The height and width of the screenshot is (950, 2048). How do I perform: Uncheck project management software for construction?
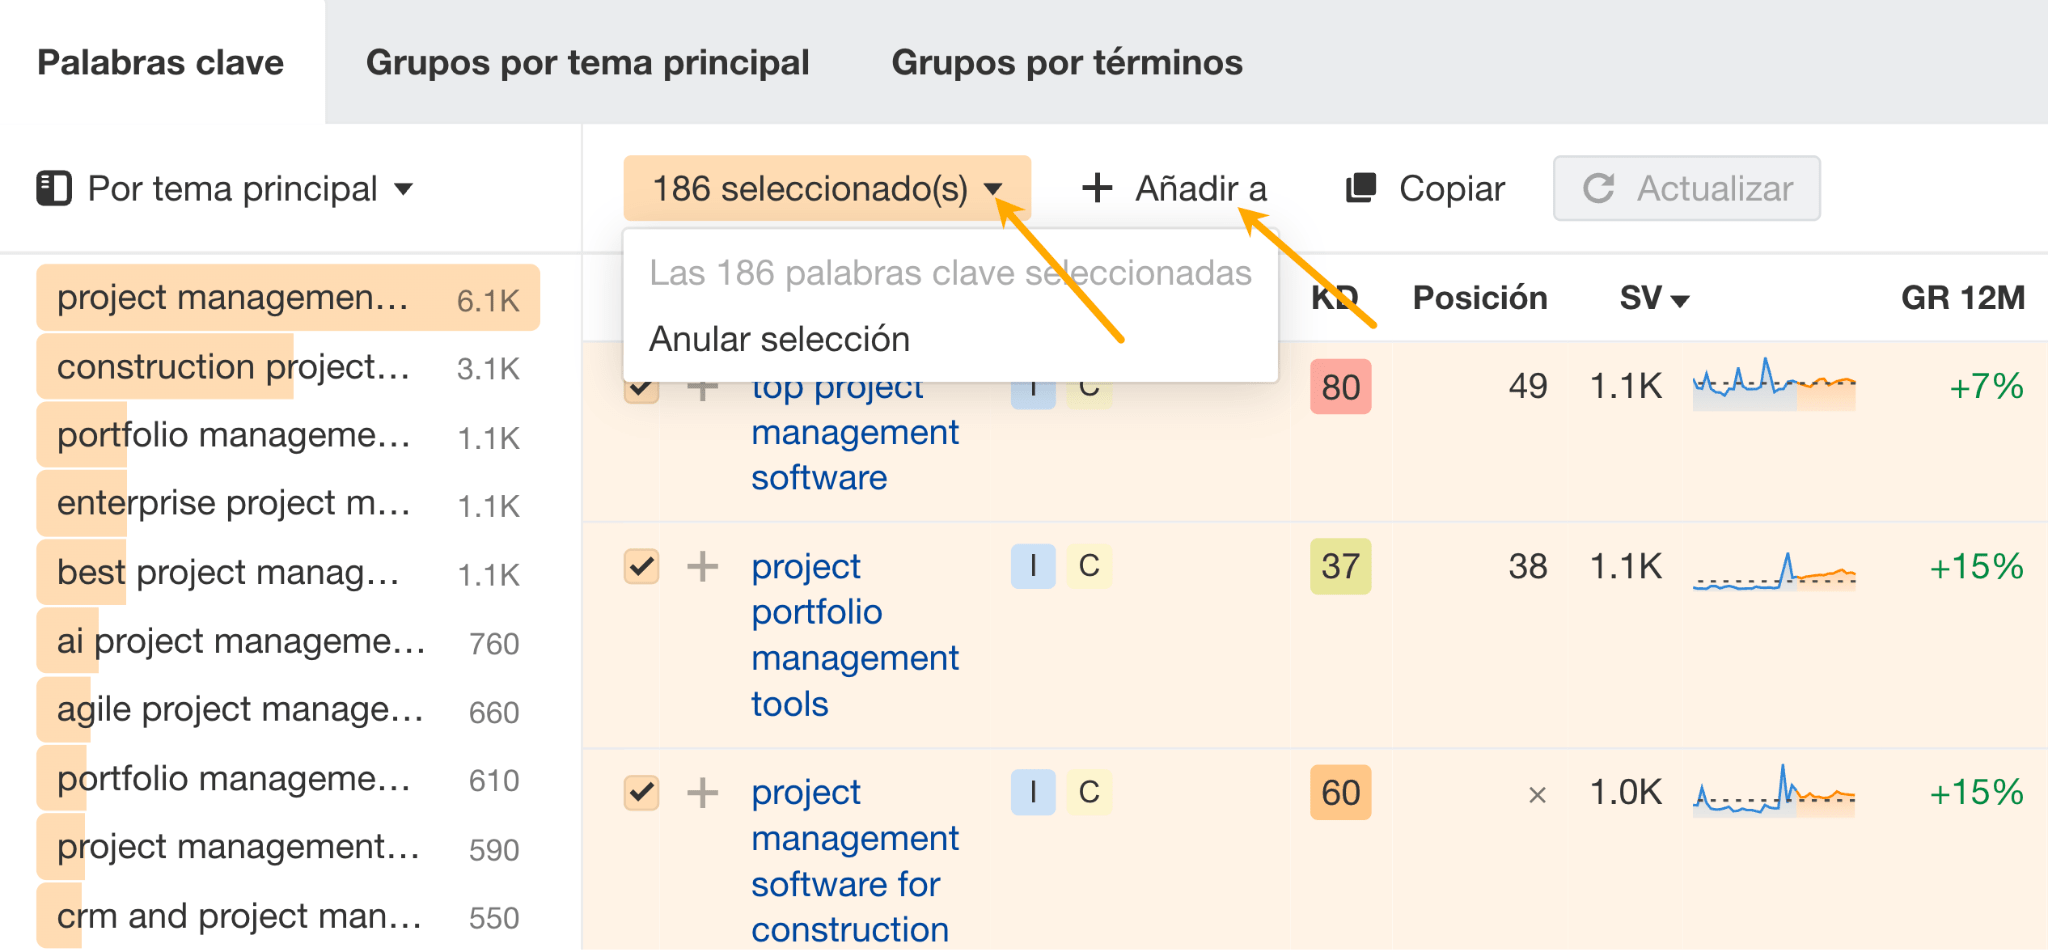(641, 793)
